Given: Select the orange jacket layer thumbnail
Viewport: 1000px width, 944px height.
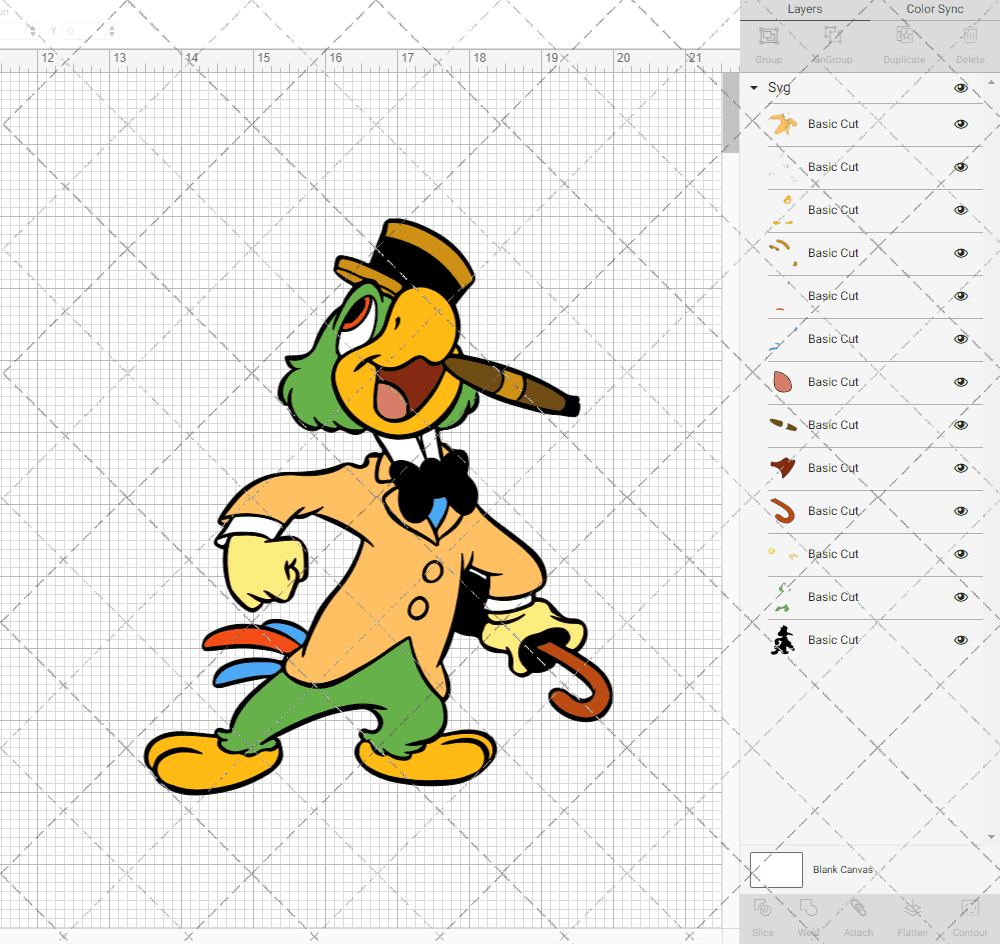Looking at the screenshot, I should coord(783,124).
